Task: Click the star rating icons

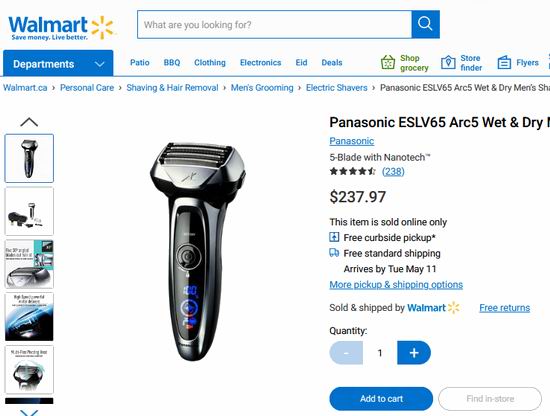Action: [353, 172]
